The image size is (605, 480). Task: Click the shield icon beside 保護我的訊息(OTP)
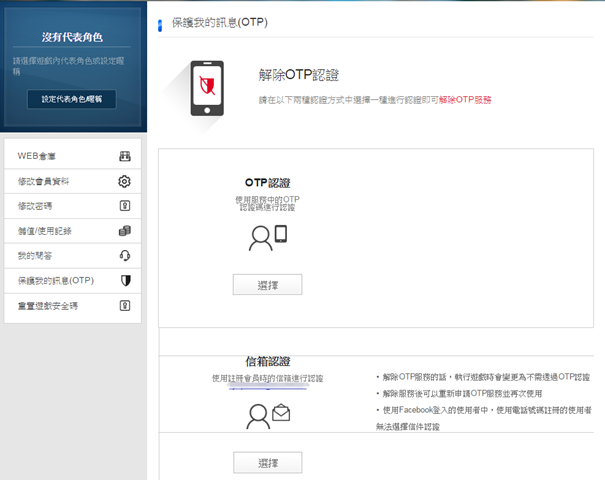coord(125,281)
